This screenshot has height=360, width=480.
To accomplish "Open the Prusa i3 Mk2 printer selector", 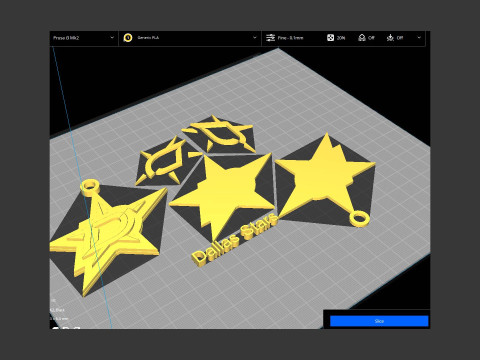I will [x=84, y=38].
